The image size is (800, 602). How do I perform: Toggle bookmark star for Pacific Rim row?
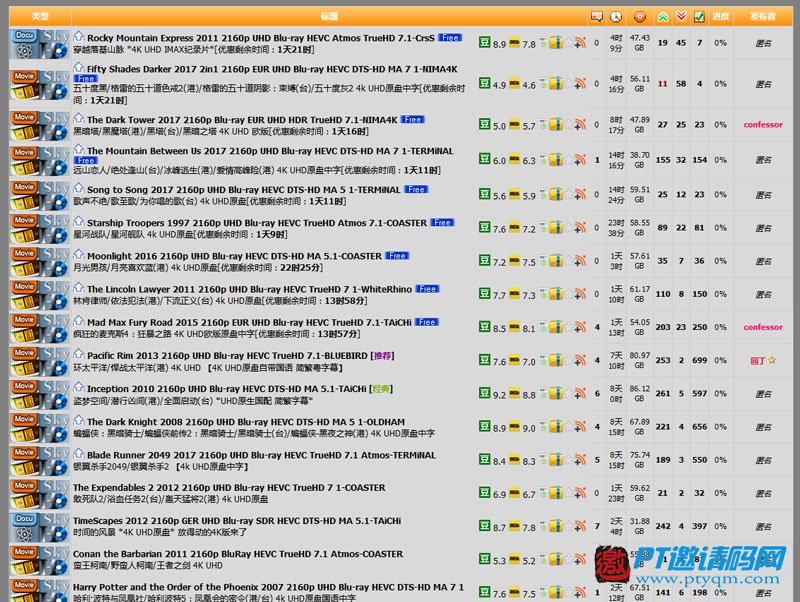click(568, 360)
